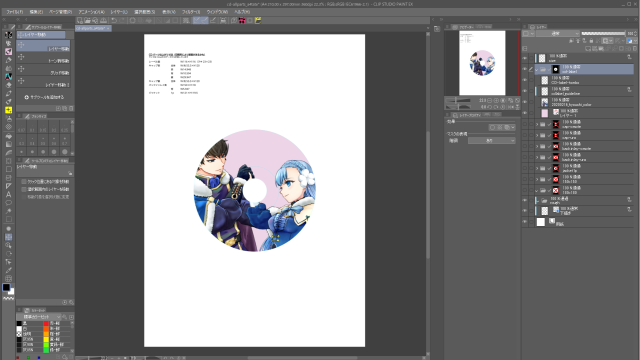
Task: Hide the CD-label-tombo layer
Action: pos(525,80)
